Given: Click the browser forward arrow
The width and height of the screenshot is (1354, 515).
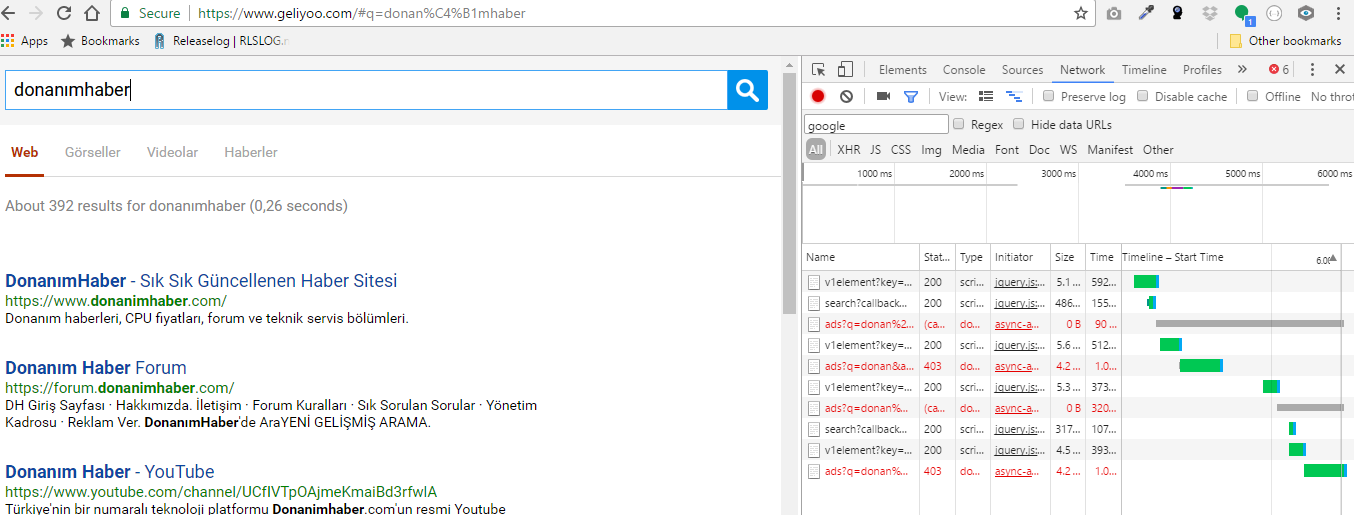Looking at the screenshot, I should [x=37, y=13].
